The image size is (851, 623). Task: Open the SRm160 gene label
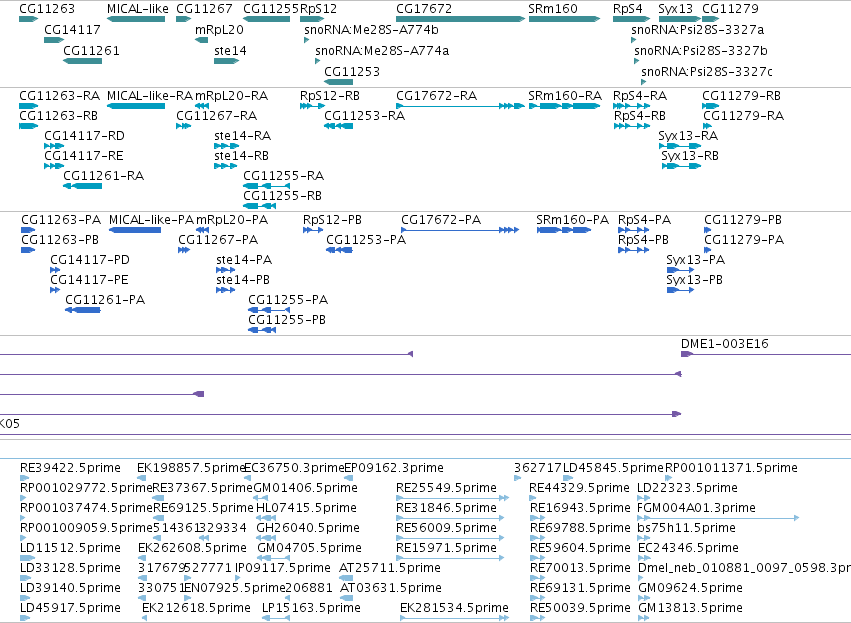553,9
